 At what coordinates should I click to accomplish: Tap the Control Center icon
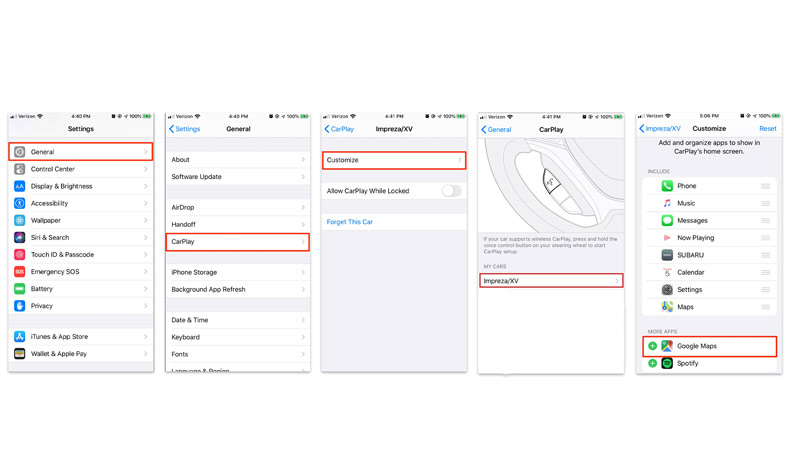pyautogui.click(x=19, y=169)
